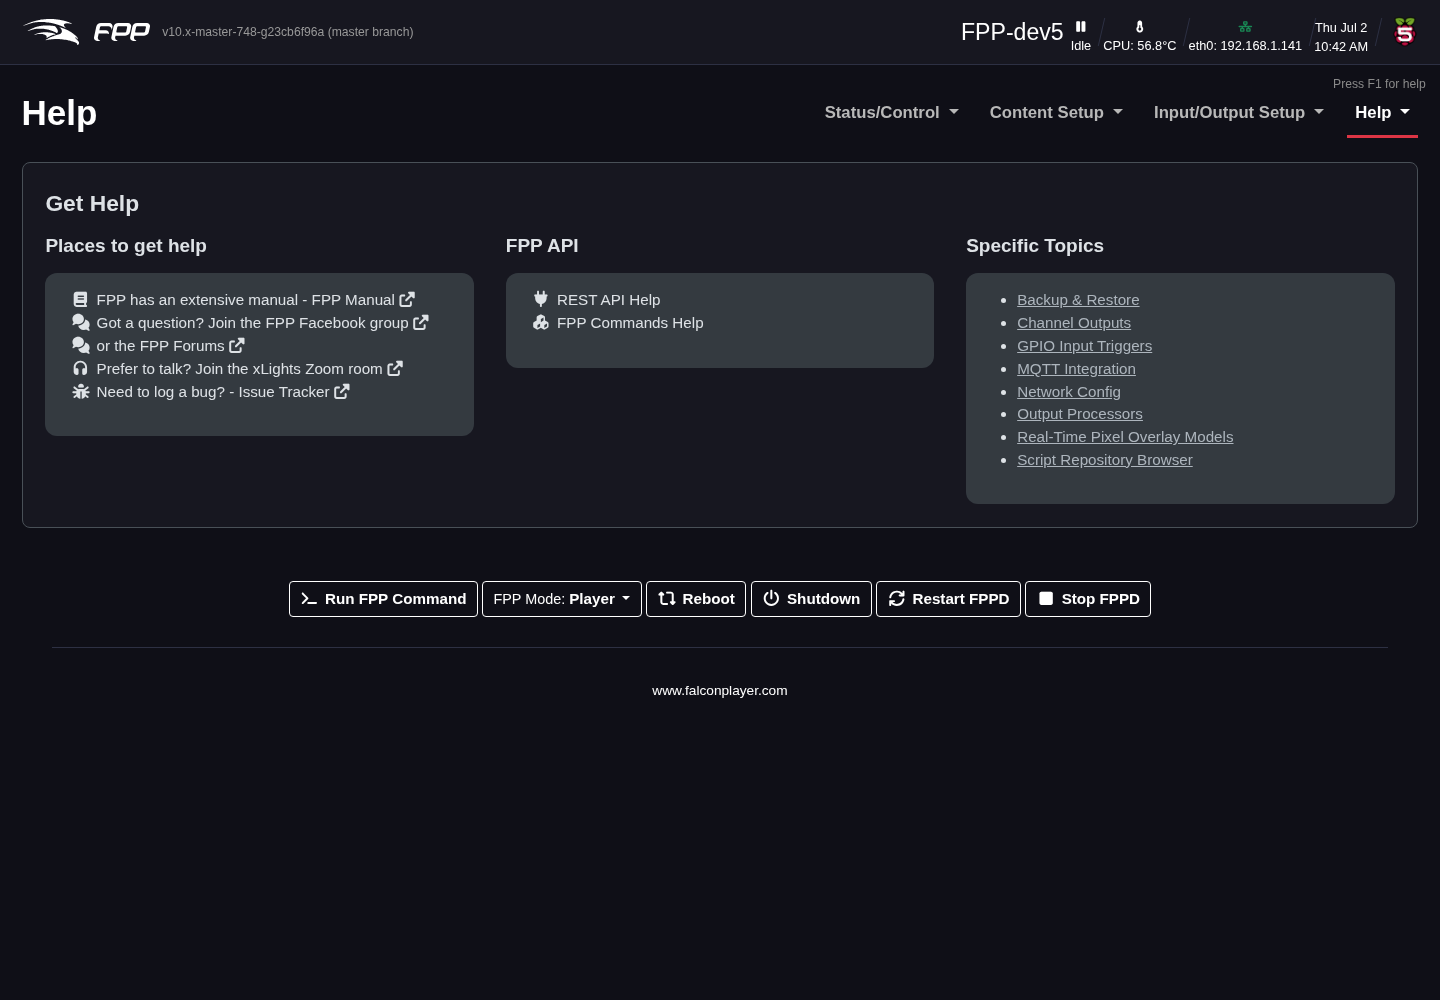Click the FPP-dev5 host name
This screenshot has width=1440, height=1000.
1012,32
